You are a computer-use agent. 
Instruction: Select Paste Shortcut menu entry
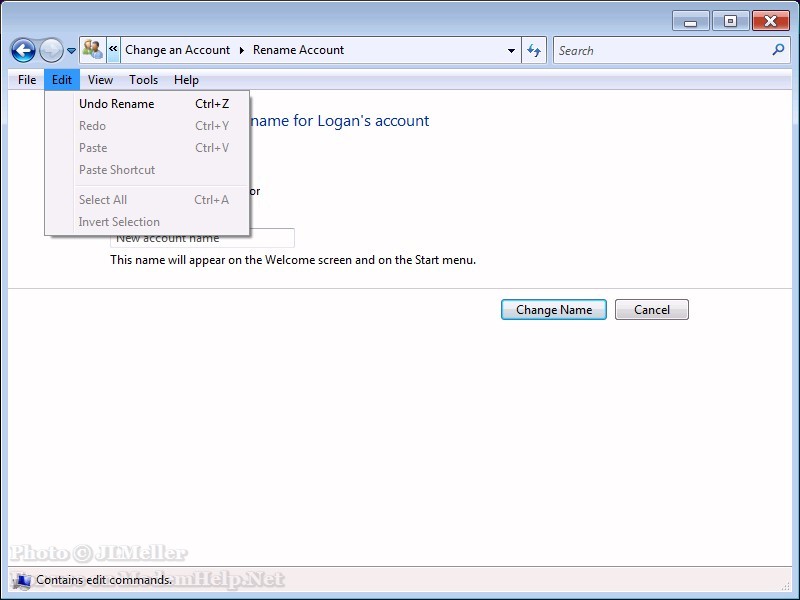click(x=147, y=169)
